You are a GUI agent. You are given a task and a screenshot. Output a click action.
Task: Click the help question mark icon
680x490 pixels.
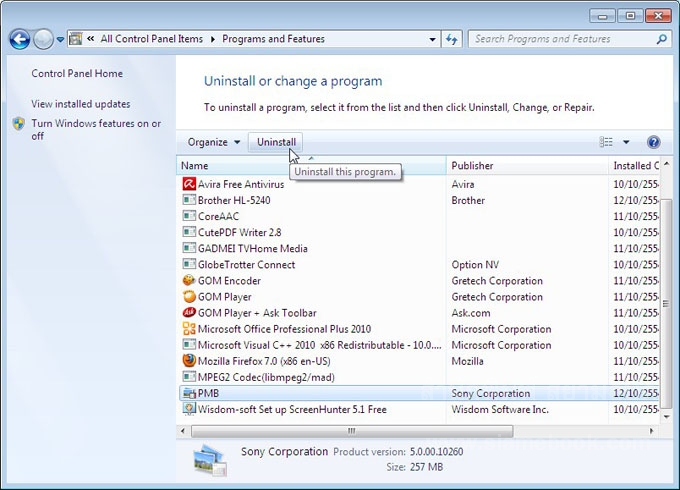pyautogui.click(x=653, y=142)
